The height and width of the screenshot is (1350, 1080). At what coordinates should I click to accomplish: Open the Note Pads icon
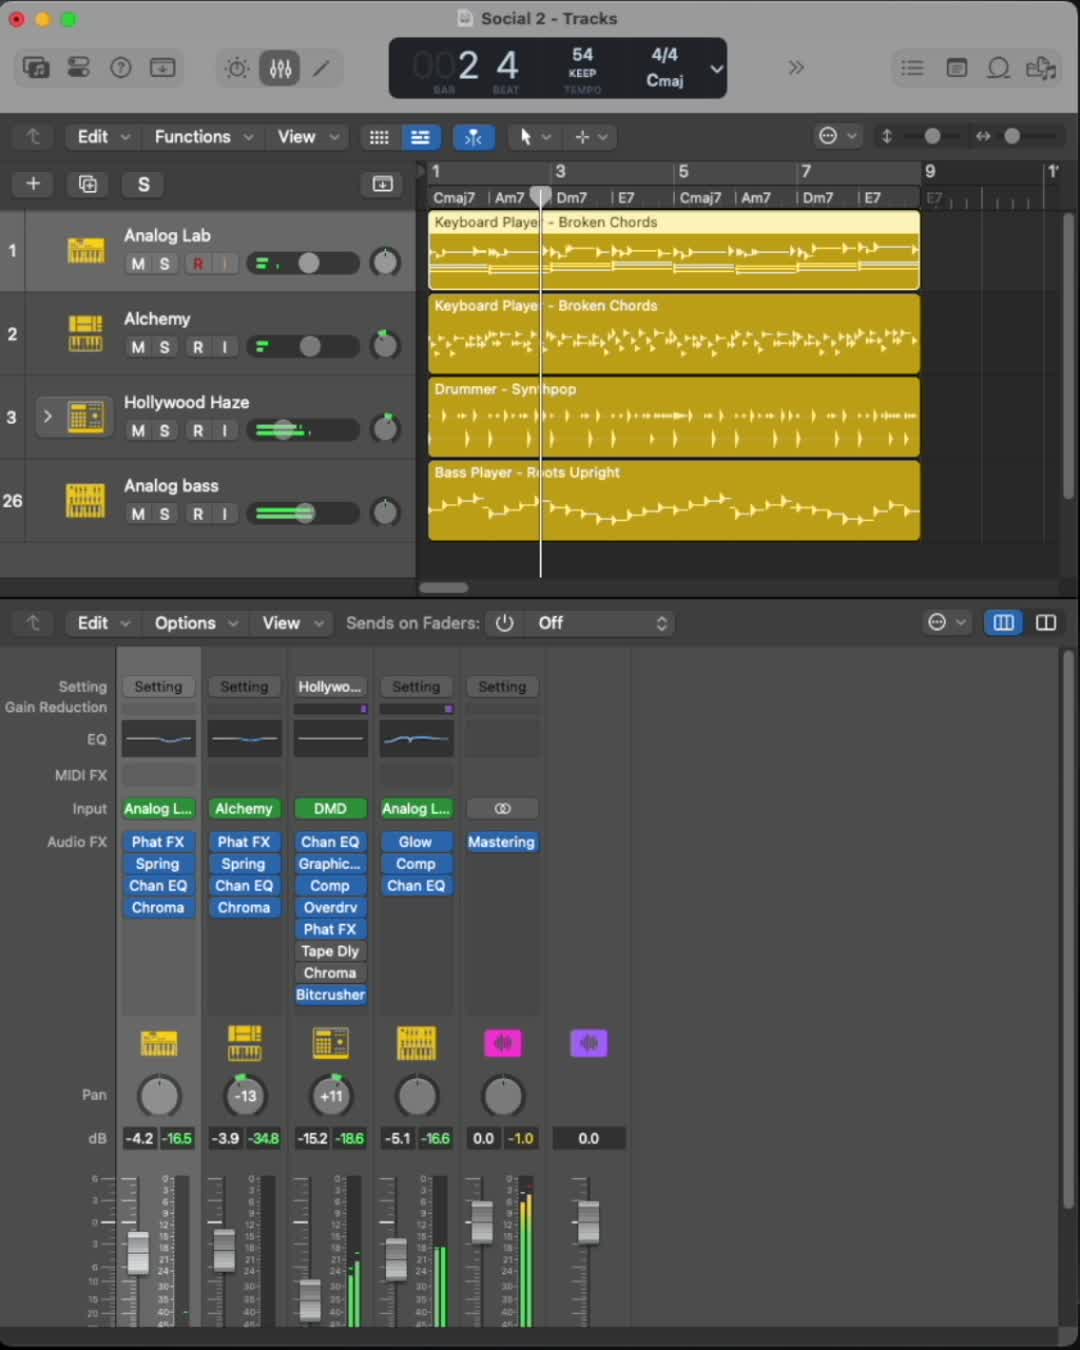(956, 68)
